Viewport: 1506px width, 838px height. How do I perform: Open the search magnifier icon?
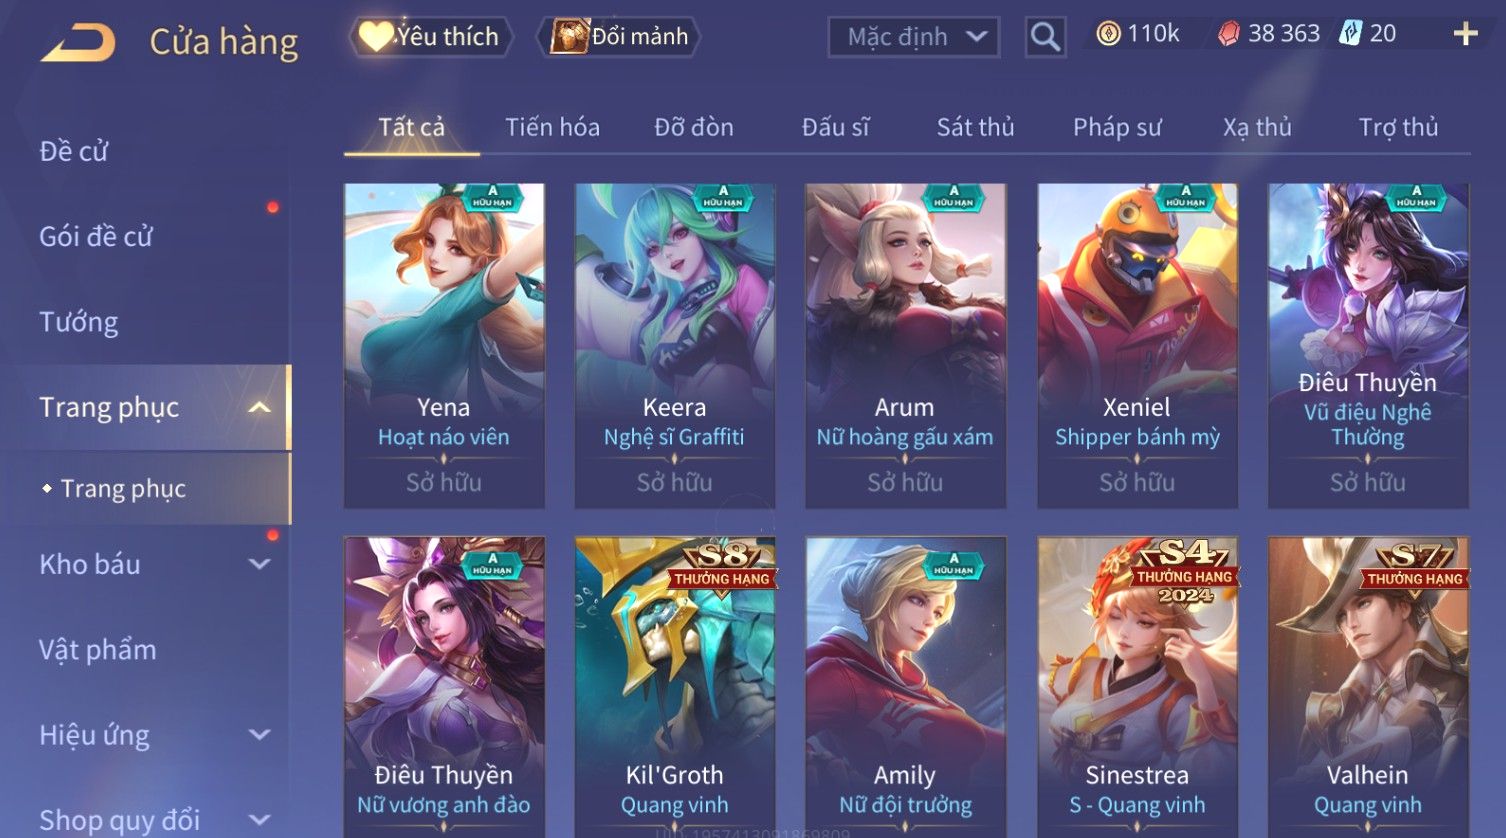[1045, 37]
